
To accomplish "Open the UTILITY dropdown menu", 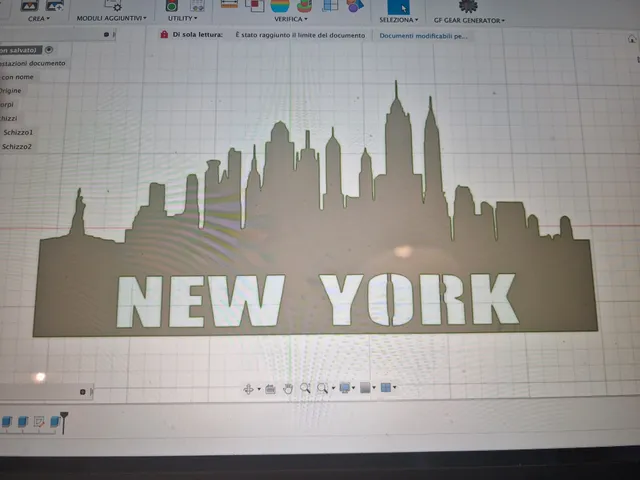I will coord(182,18).
